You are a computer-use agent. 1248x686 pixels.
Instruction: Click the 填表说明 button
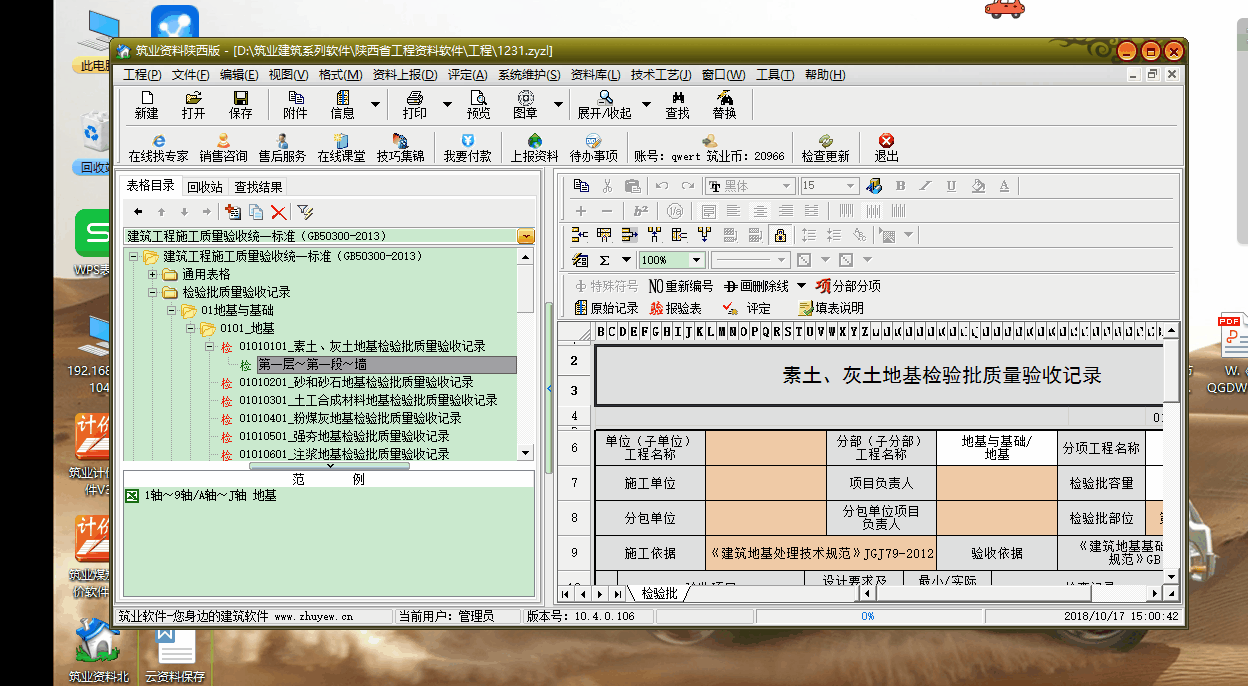pos(830,308)
